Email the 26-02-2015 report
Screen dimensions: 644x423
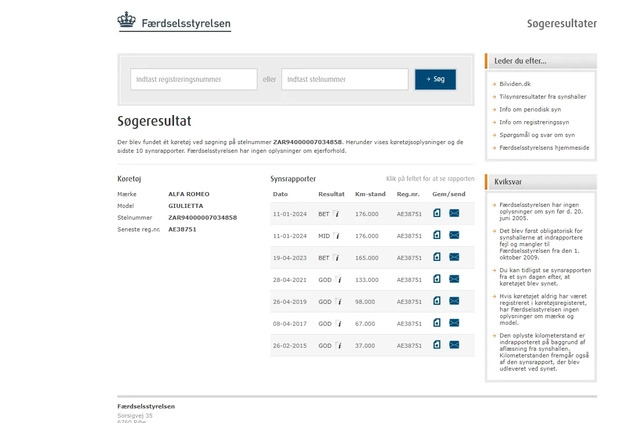tap(454, 345)
